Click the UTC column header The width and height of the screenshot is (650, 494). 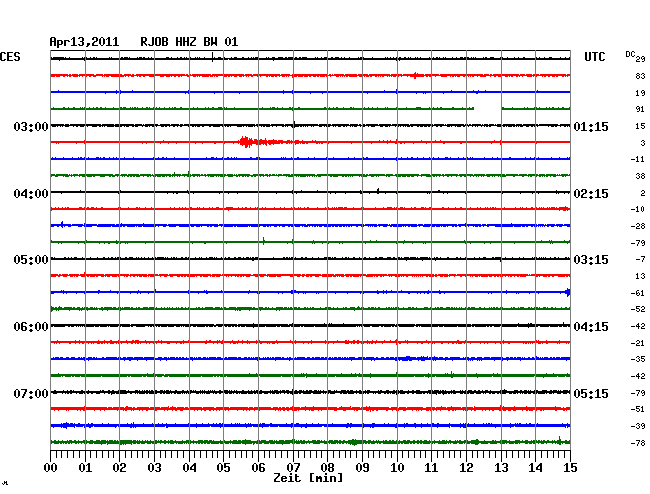(594, 57)
